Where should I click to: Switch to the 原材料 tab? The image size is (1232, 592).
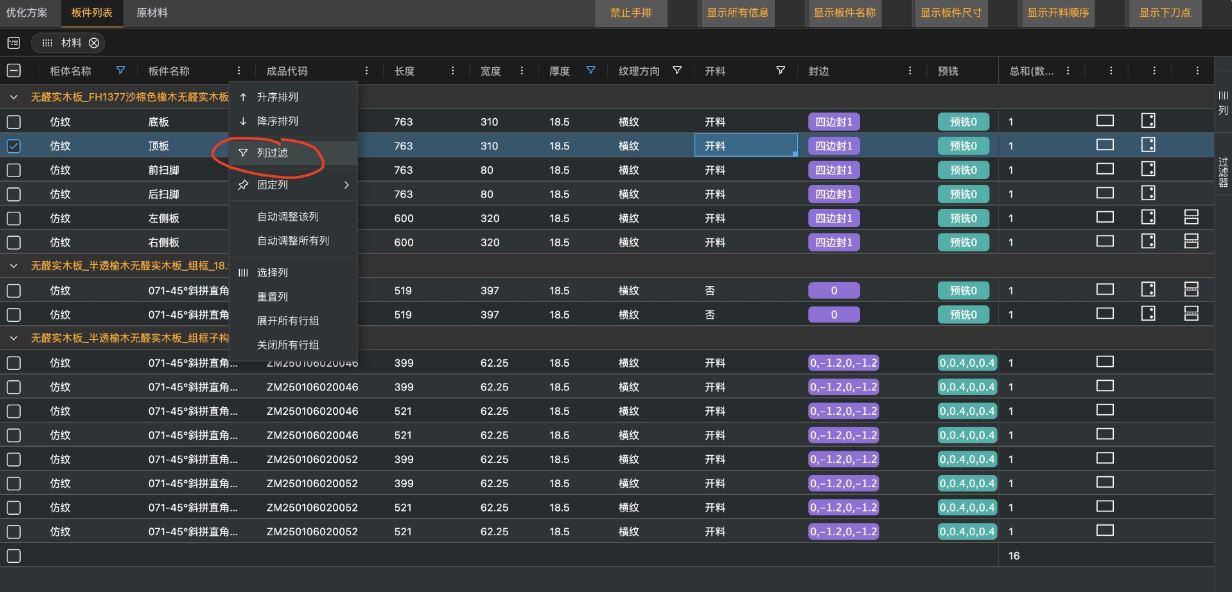[x=152, y=13]
